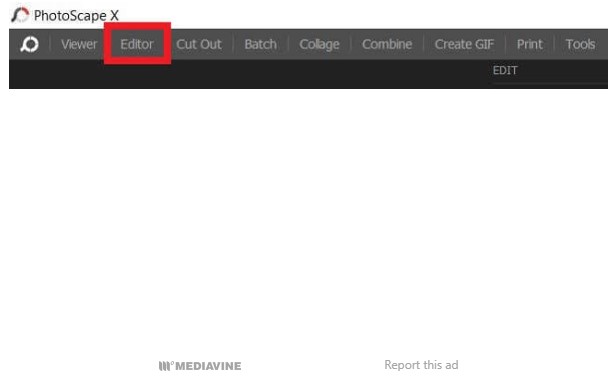Screen dimensions: 614x382
Task: Click the PhotoScape X home swirl icon
Action: (30, 44)
